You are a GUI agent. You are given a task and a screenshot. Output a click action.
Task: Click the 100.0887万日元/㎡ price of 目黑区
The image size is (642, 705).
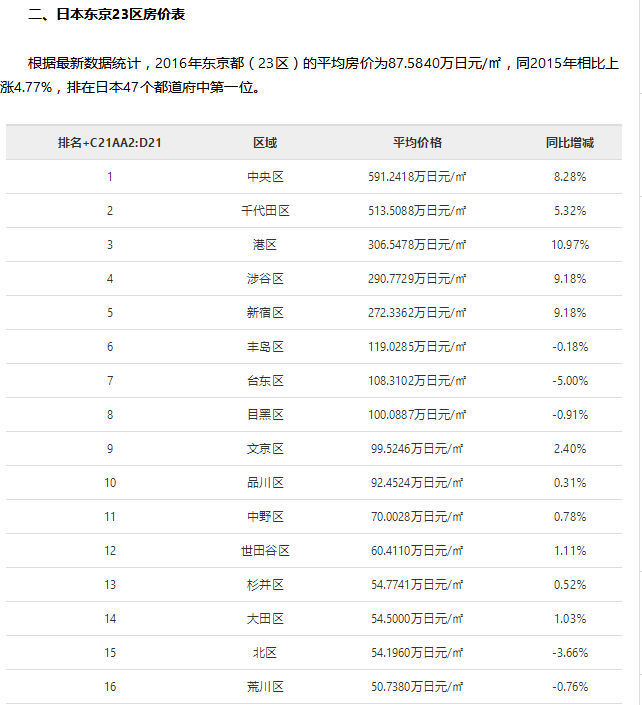[x=417, y=415]
